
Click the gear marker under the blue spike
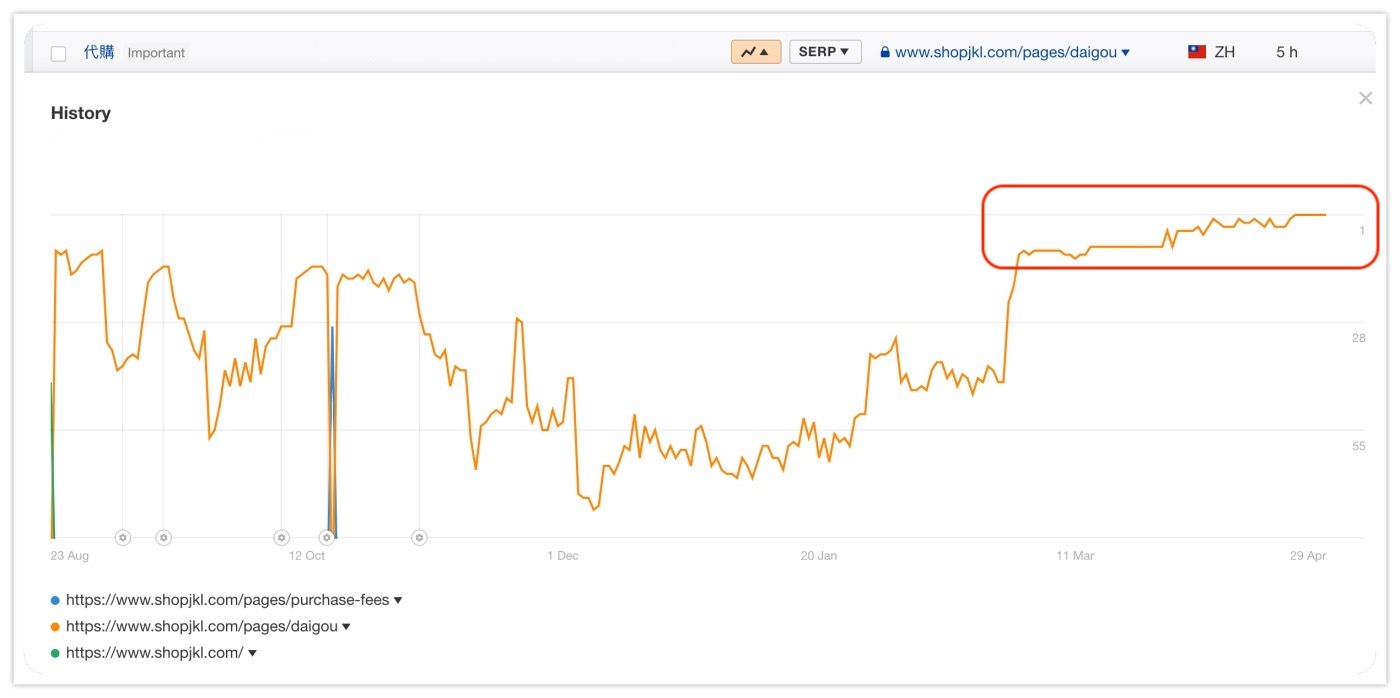(x=326, y=538)
